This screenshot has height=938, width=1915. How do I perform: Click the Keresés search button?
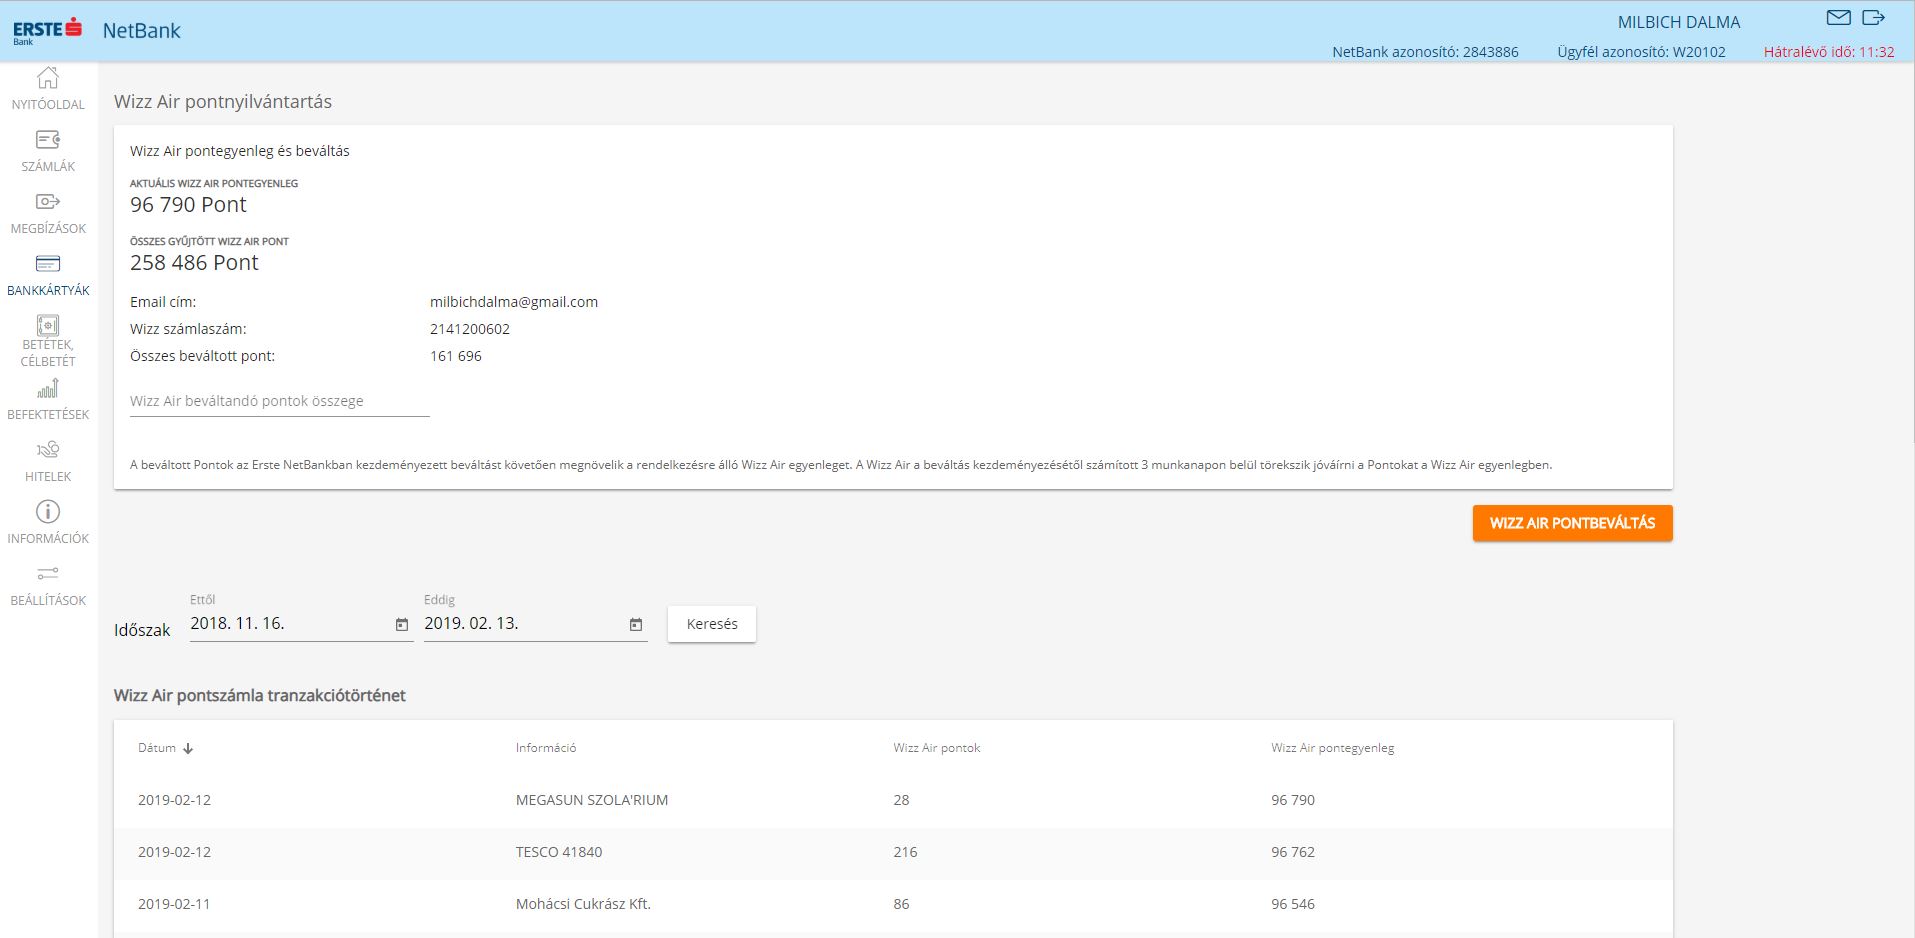point(712,624)
